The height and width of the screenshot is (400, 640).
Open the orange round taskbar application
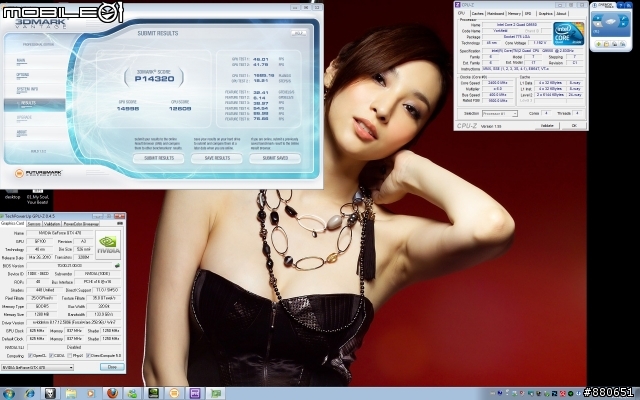pyautogui.click(x=174, y=393)
